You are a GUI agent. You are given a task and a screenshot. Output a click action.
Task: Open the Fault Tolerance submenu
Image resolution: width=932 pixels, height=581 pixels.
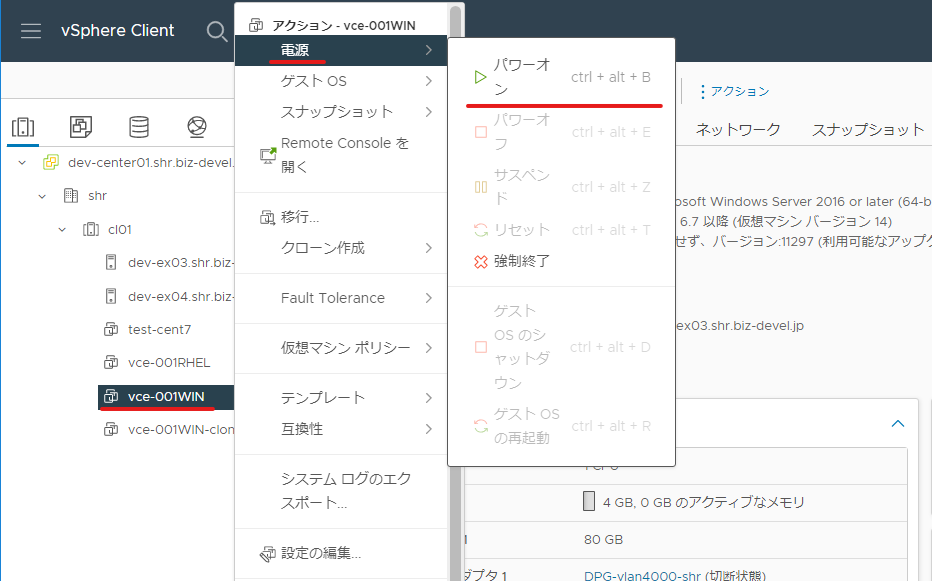[x=341, y=298]
